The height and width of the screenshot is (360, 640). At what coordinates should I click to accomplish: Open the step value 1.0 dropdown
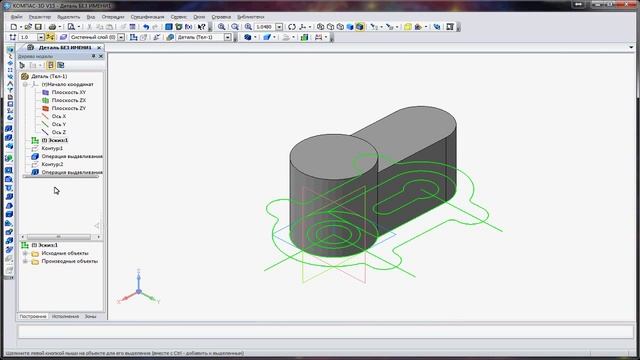pyautogui.click(x=41, y=37)
